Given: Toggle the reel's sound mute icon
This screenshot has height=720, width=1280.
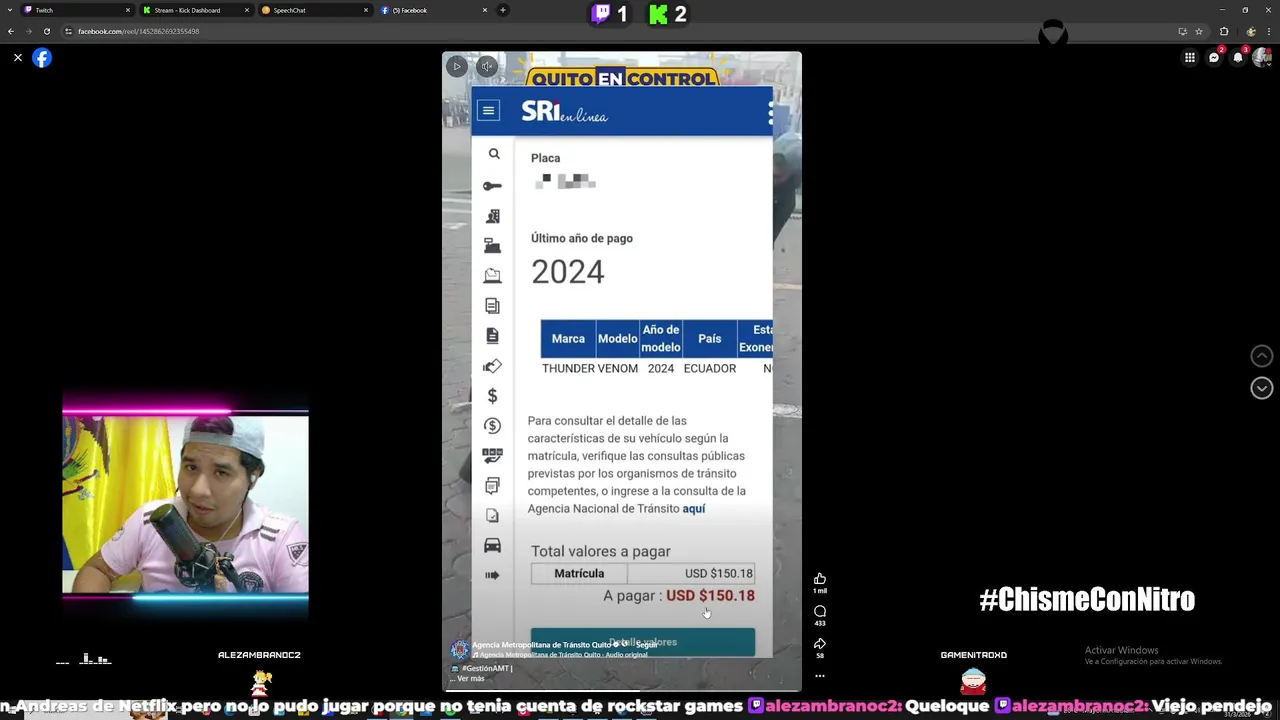Looking at the screenshot, I should click(486, 66).
